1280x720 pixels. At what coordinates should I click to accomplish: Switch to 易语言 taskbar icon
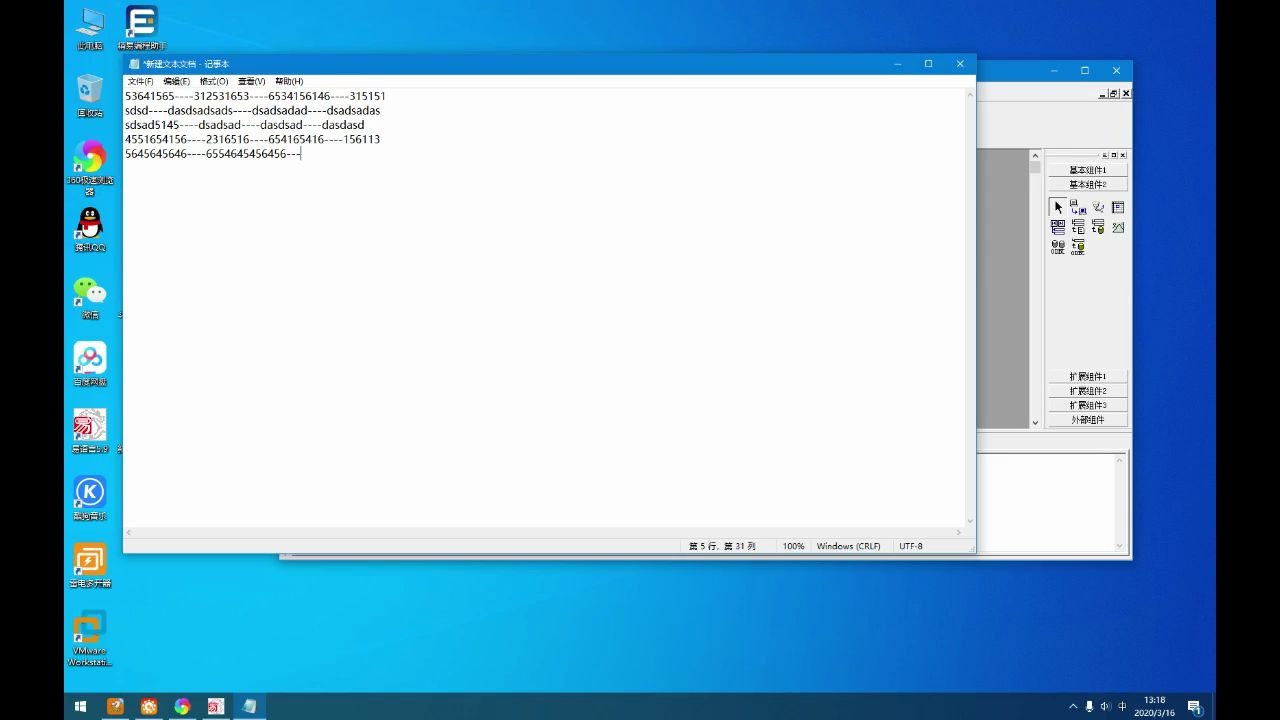(x=215, y=707)
